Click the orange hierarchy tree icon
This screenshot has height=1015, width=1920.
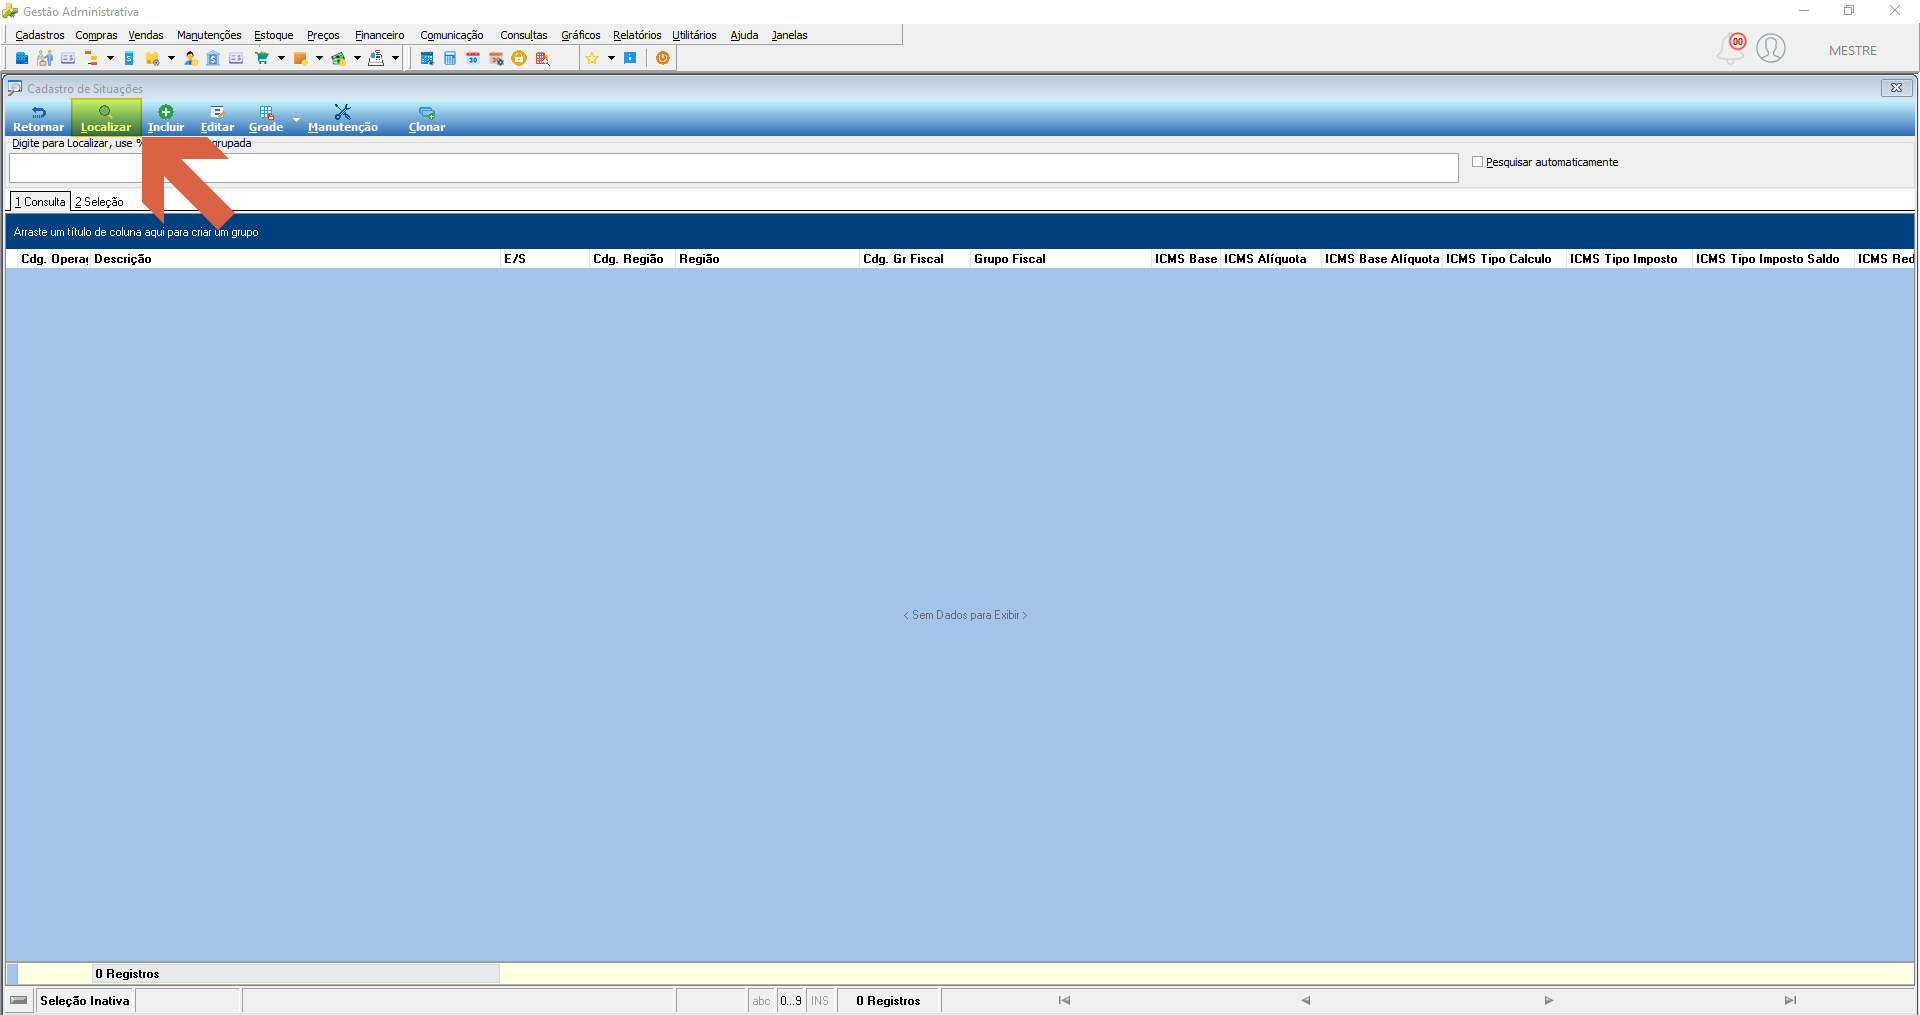click(x=91, y=58)
